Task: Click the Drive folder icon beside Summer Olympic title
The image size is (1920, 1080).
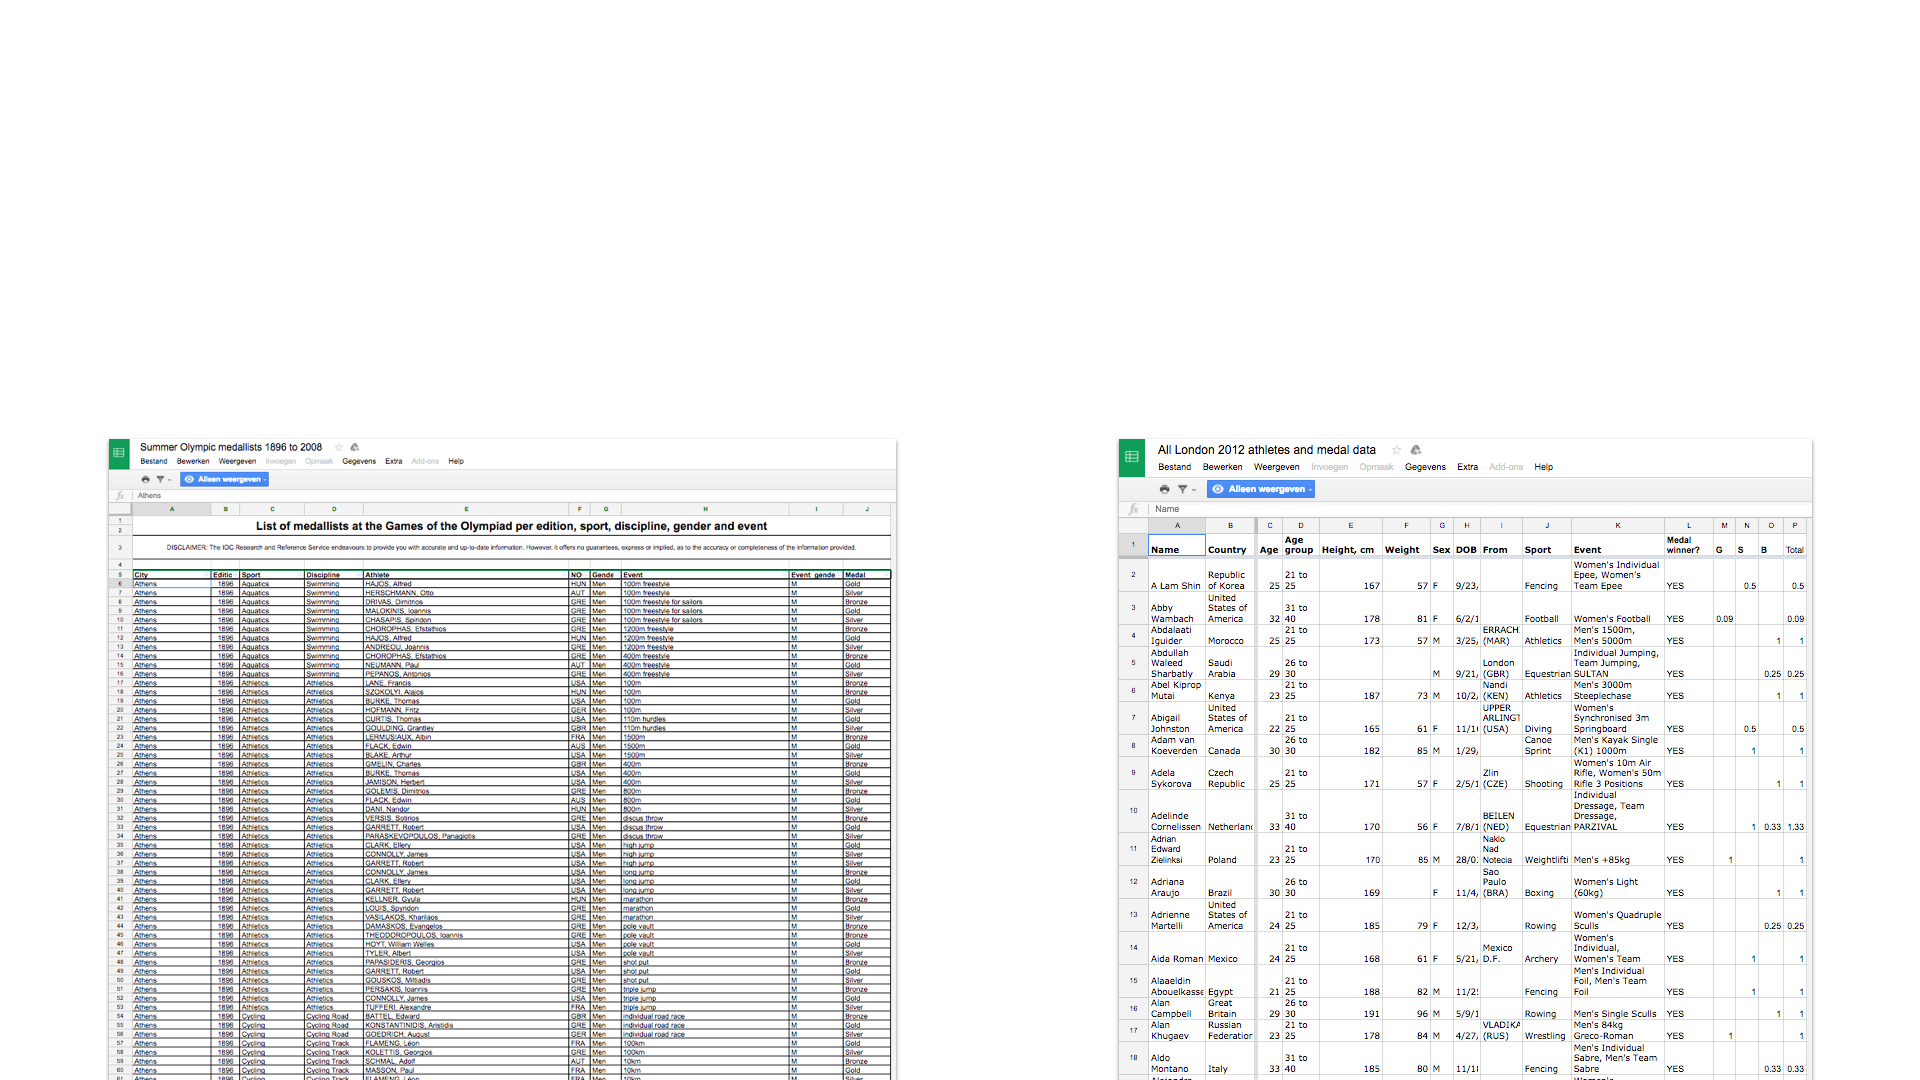Action: click(x=355, y=447)
